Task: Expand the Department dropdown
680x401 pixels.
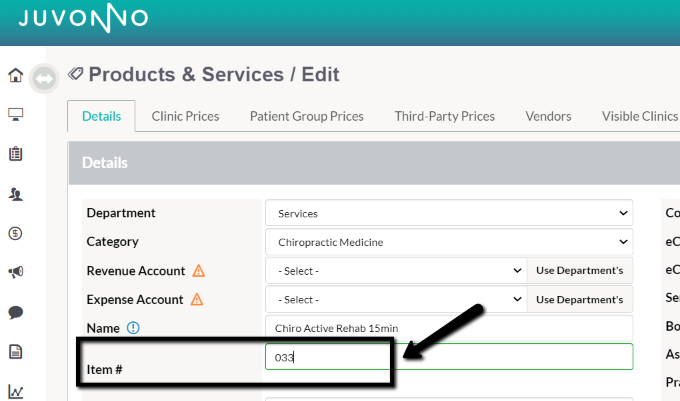Action: [449, 213]
